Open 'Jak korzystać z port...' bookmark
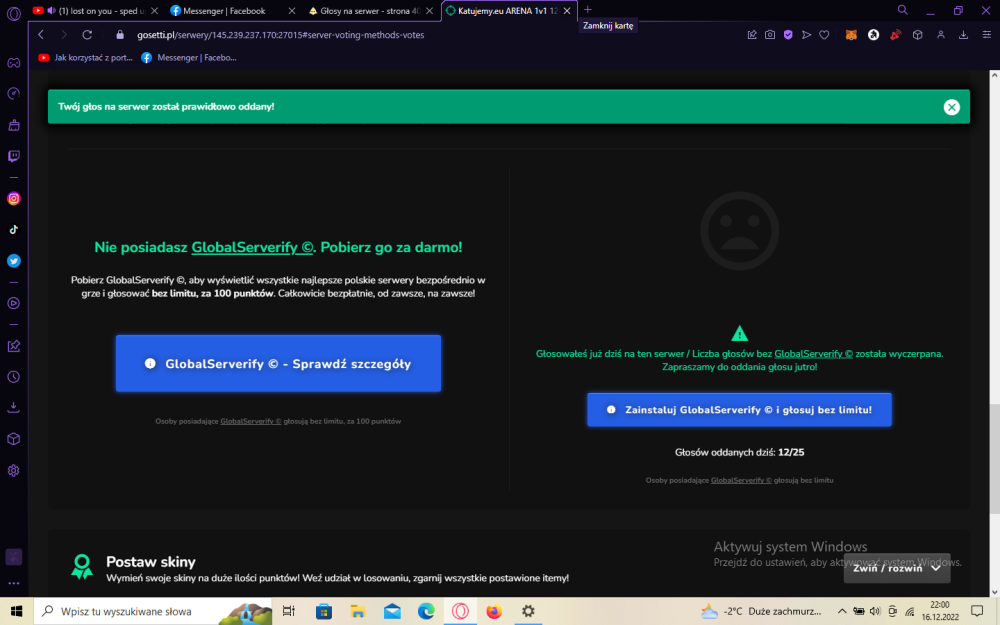 pos(85,57)
